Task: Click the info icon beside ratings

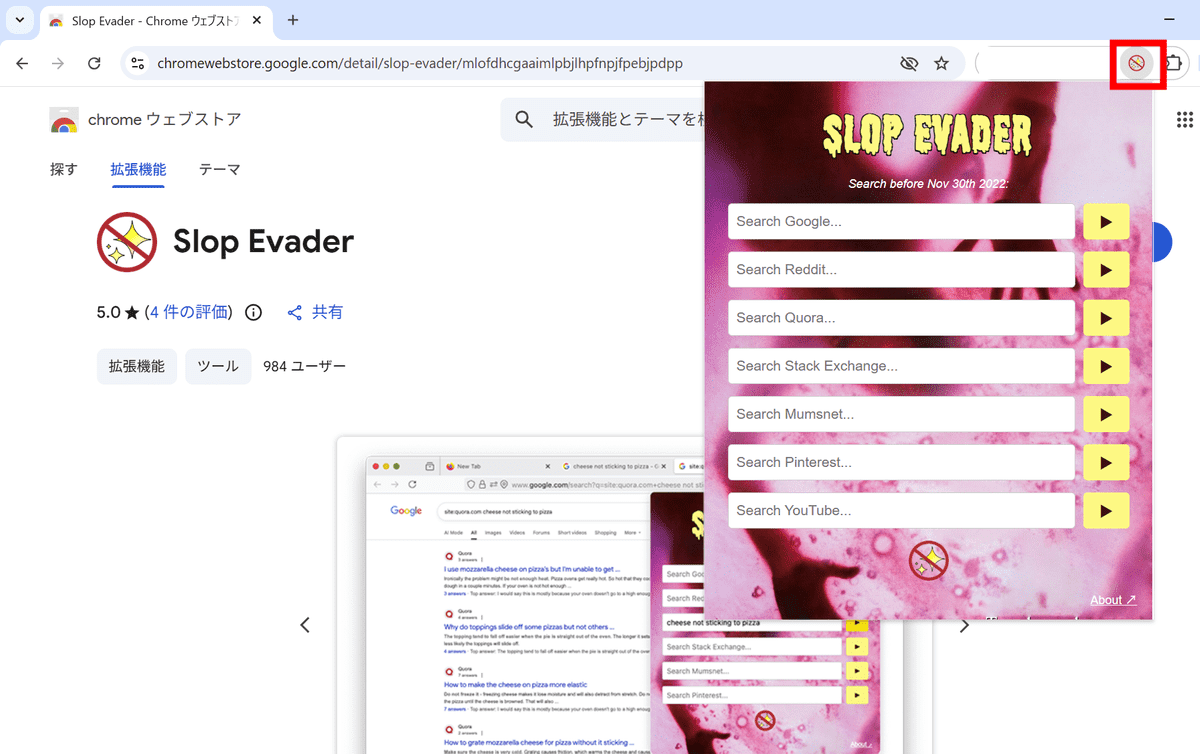Action: pyautogui.click(x=254, y=312)
